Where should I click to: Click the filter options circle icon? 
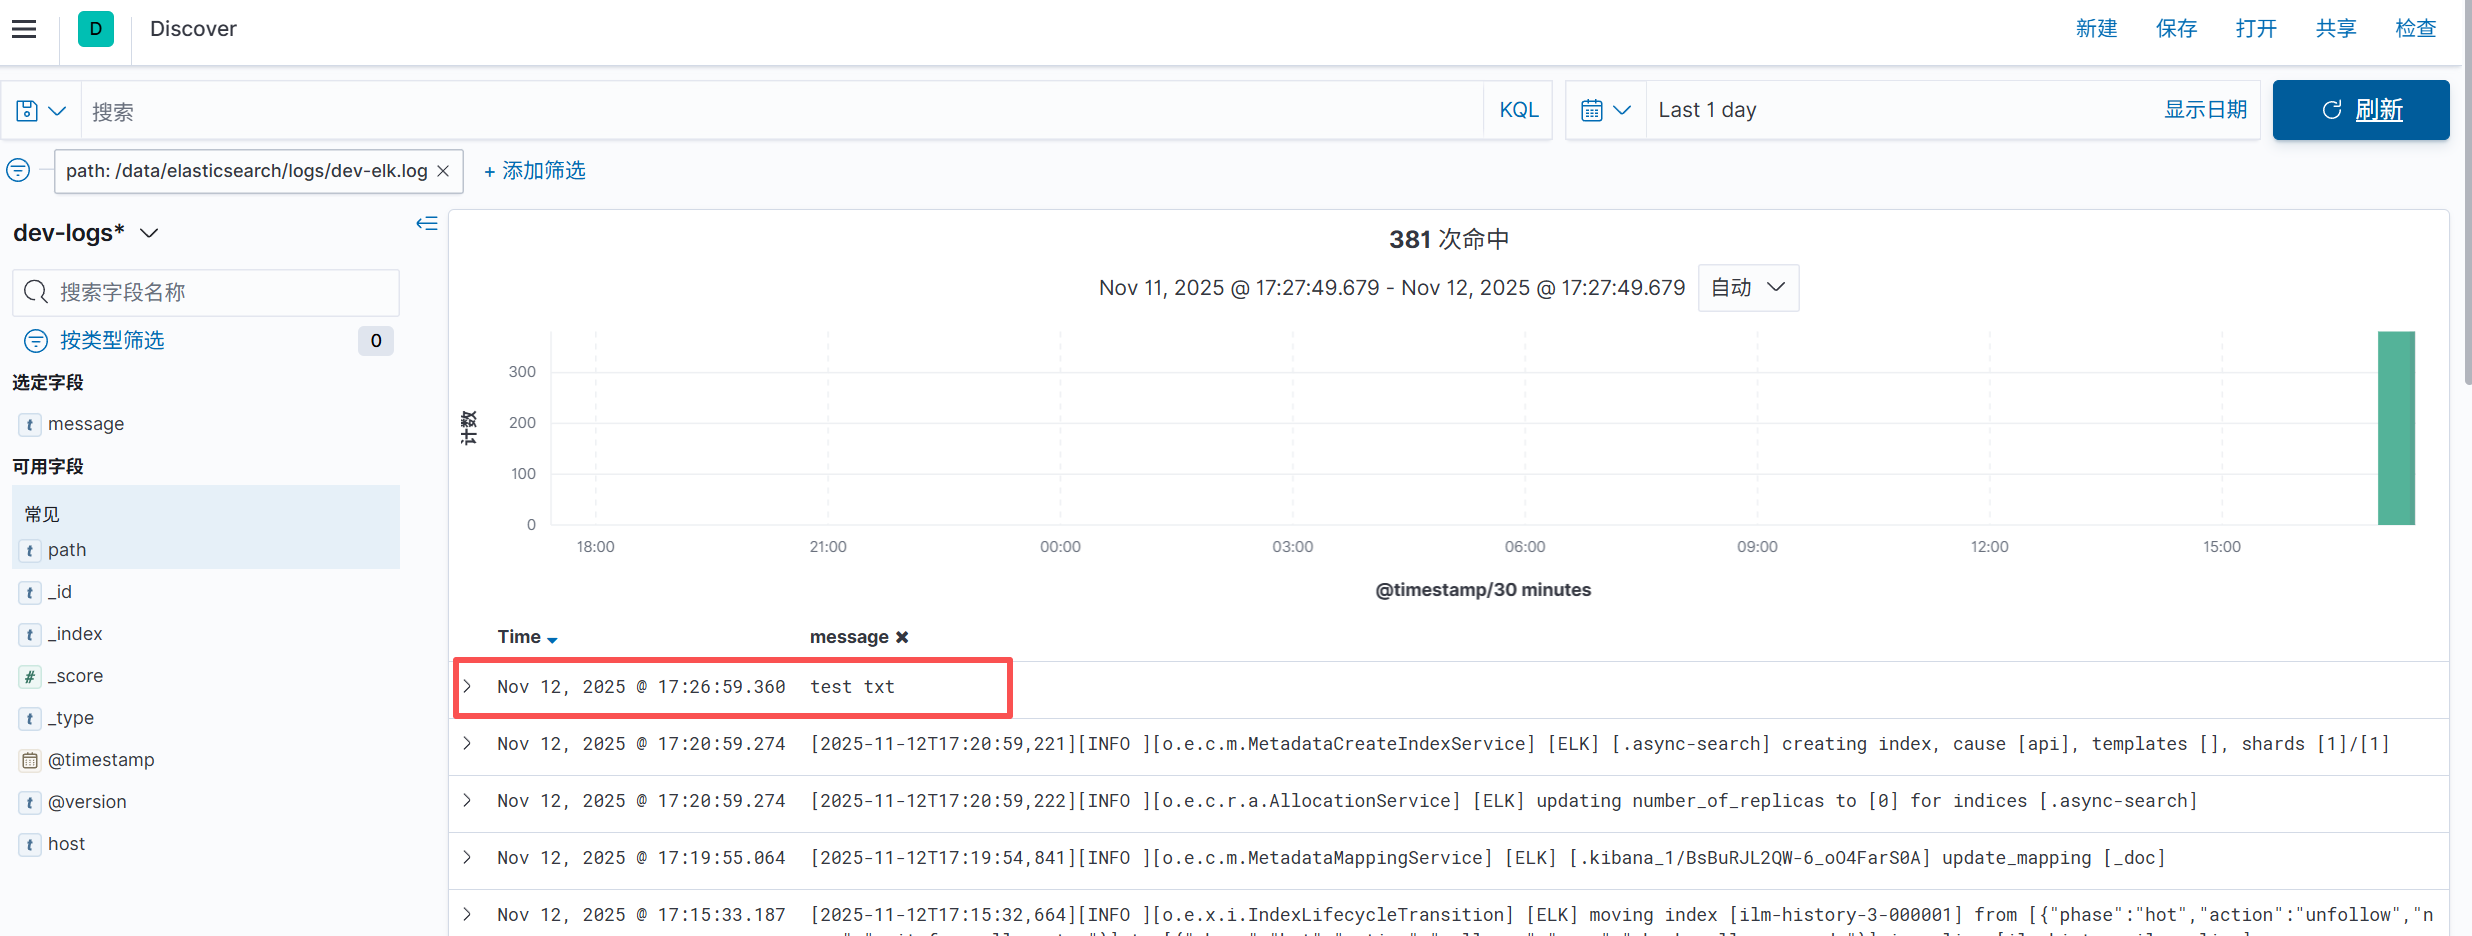(x=18, y=170)
